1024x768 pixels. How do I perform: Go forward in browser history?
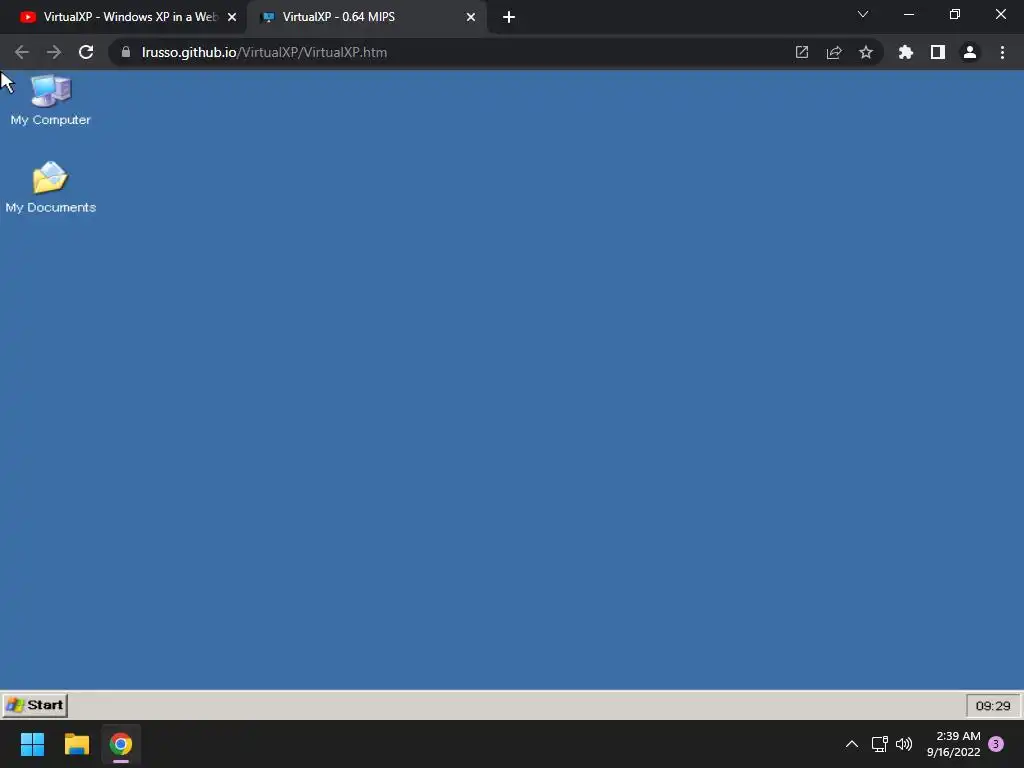click(x=54, y=52)
